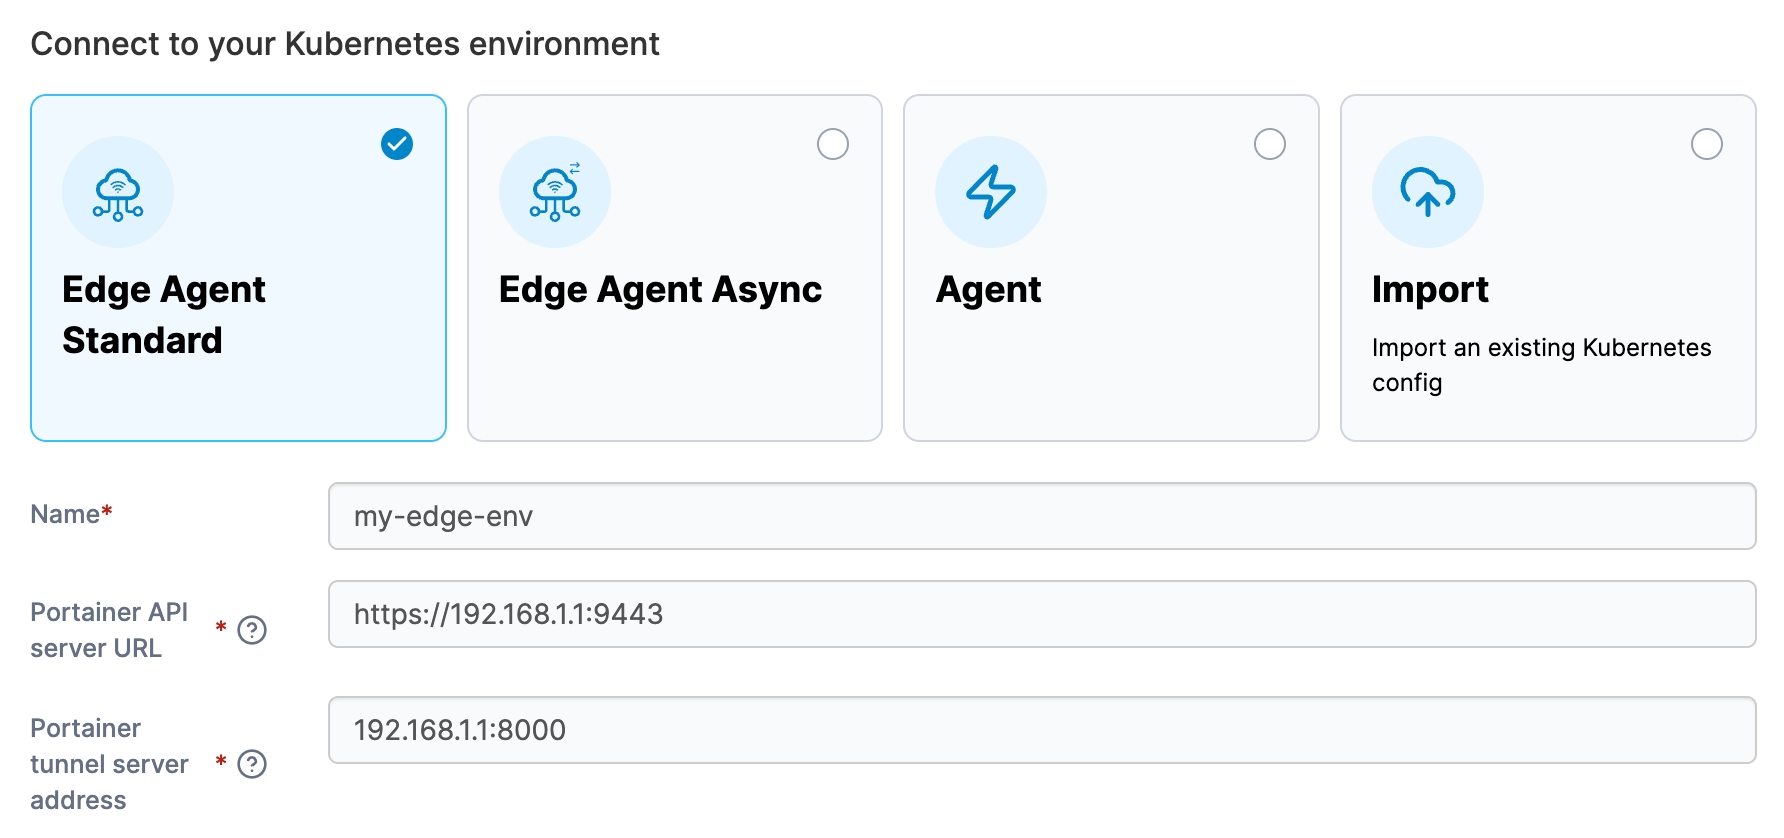
Task: Click the Edge Agent Standard card title
Action: click(x=163, y=314)
